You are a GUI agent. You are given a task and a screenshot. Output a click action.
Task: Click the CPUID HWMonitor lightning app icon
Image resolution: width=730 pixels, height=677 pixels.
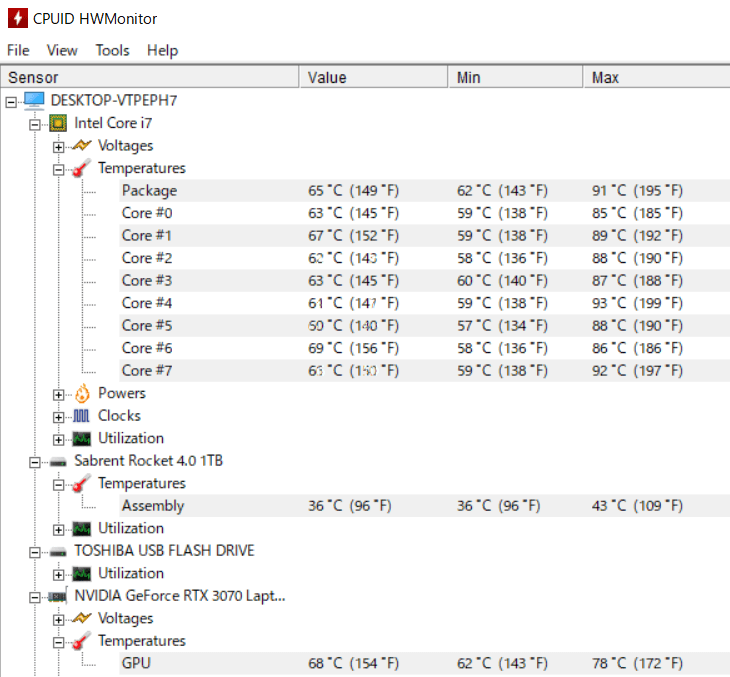18,18
